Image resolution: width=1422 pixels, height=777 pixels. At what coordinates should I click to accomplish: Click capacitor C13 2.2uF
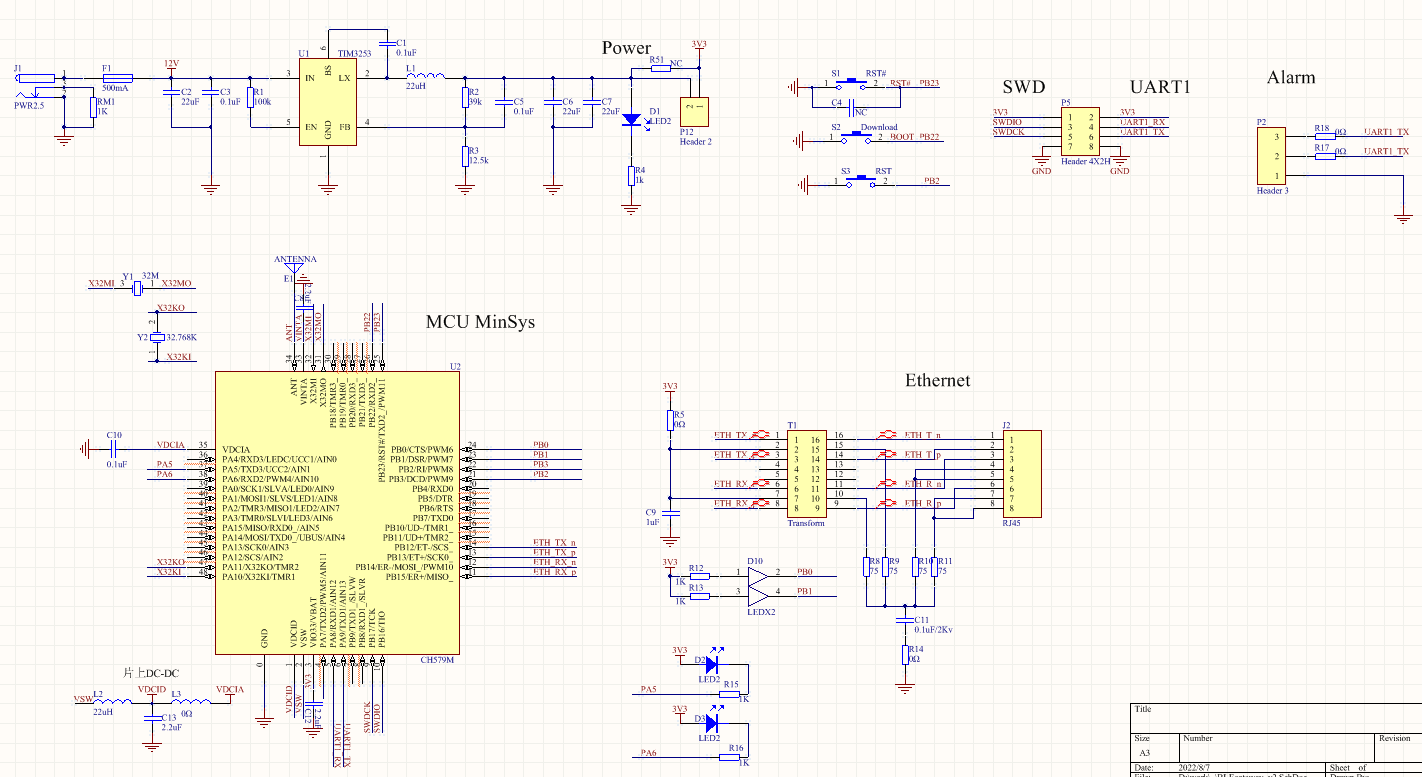(151, 718)
